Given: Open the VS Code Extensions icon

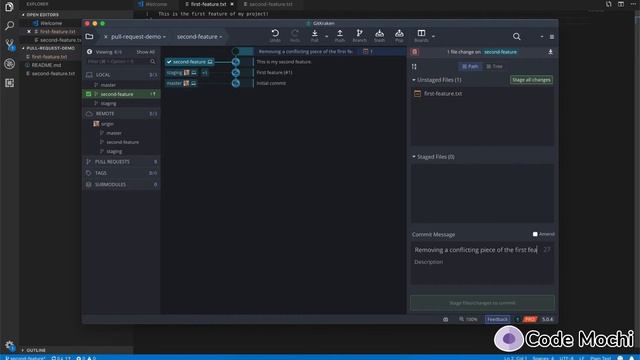Looking at the screenshot, I should coord(9,83).
